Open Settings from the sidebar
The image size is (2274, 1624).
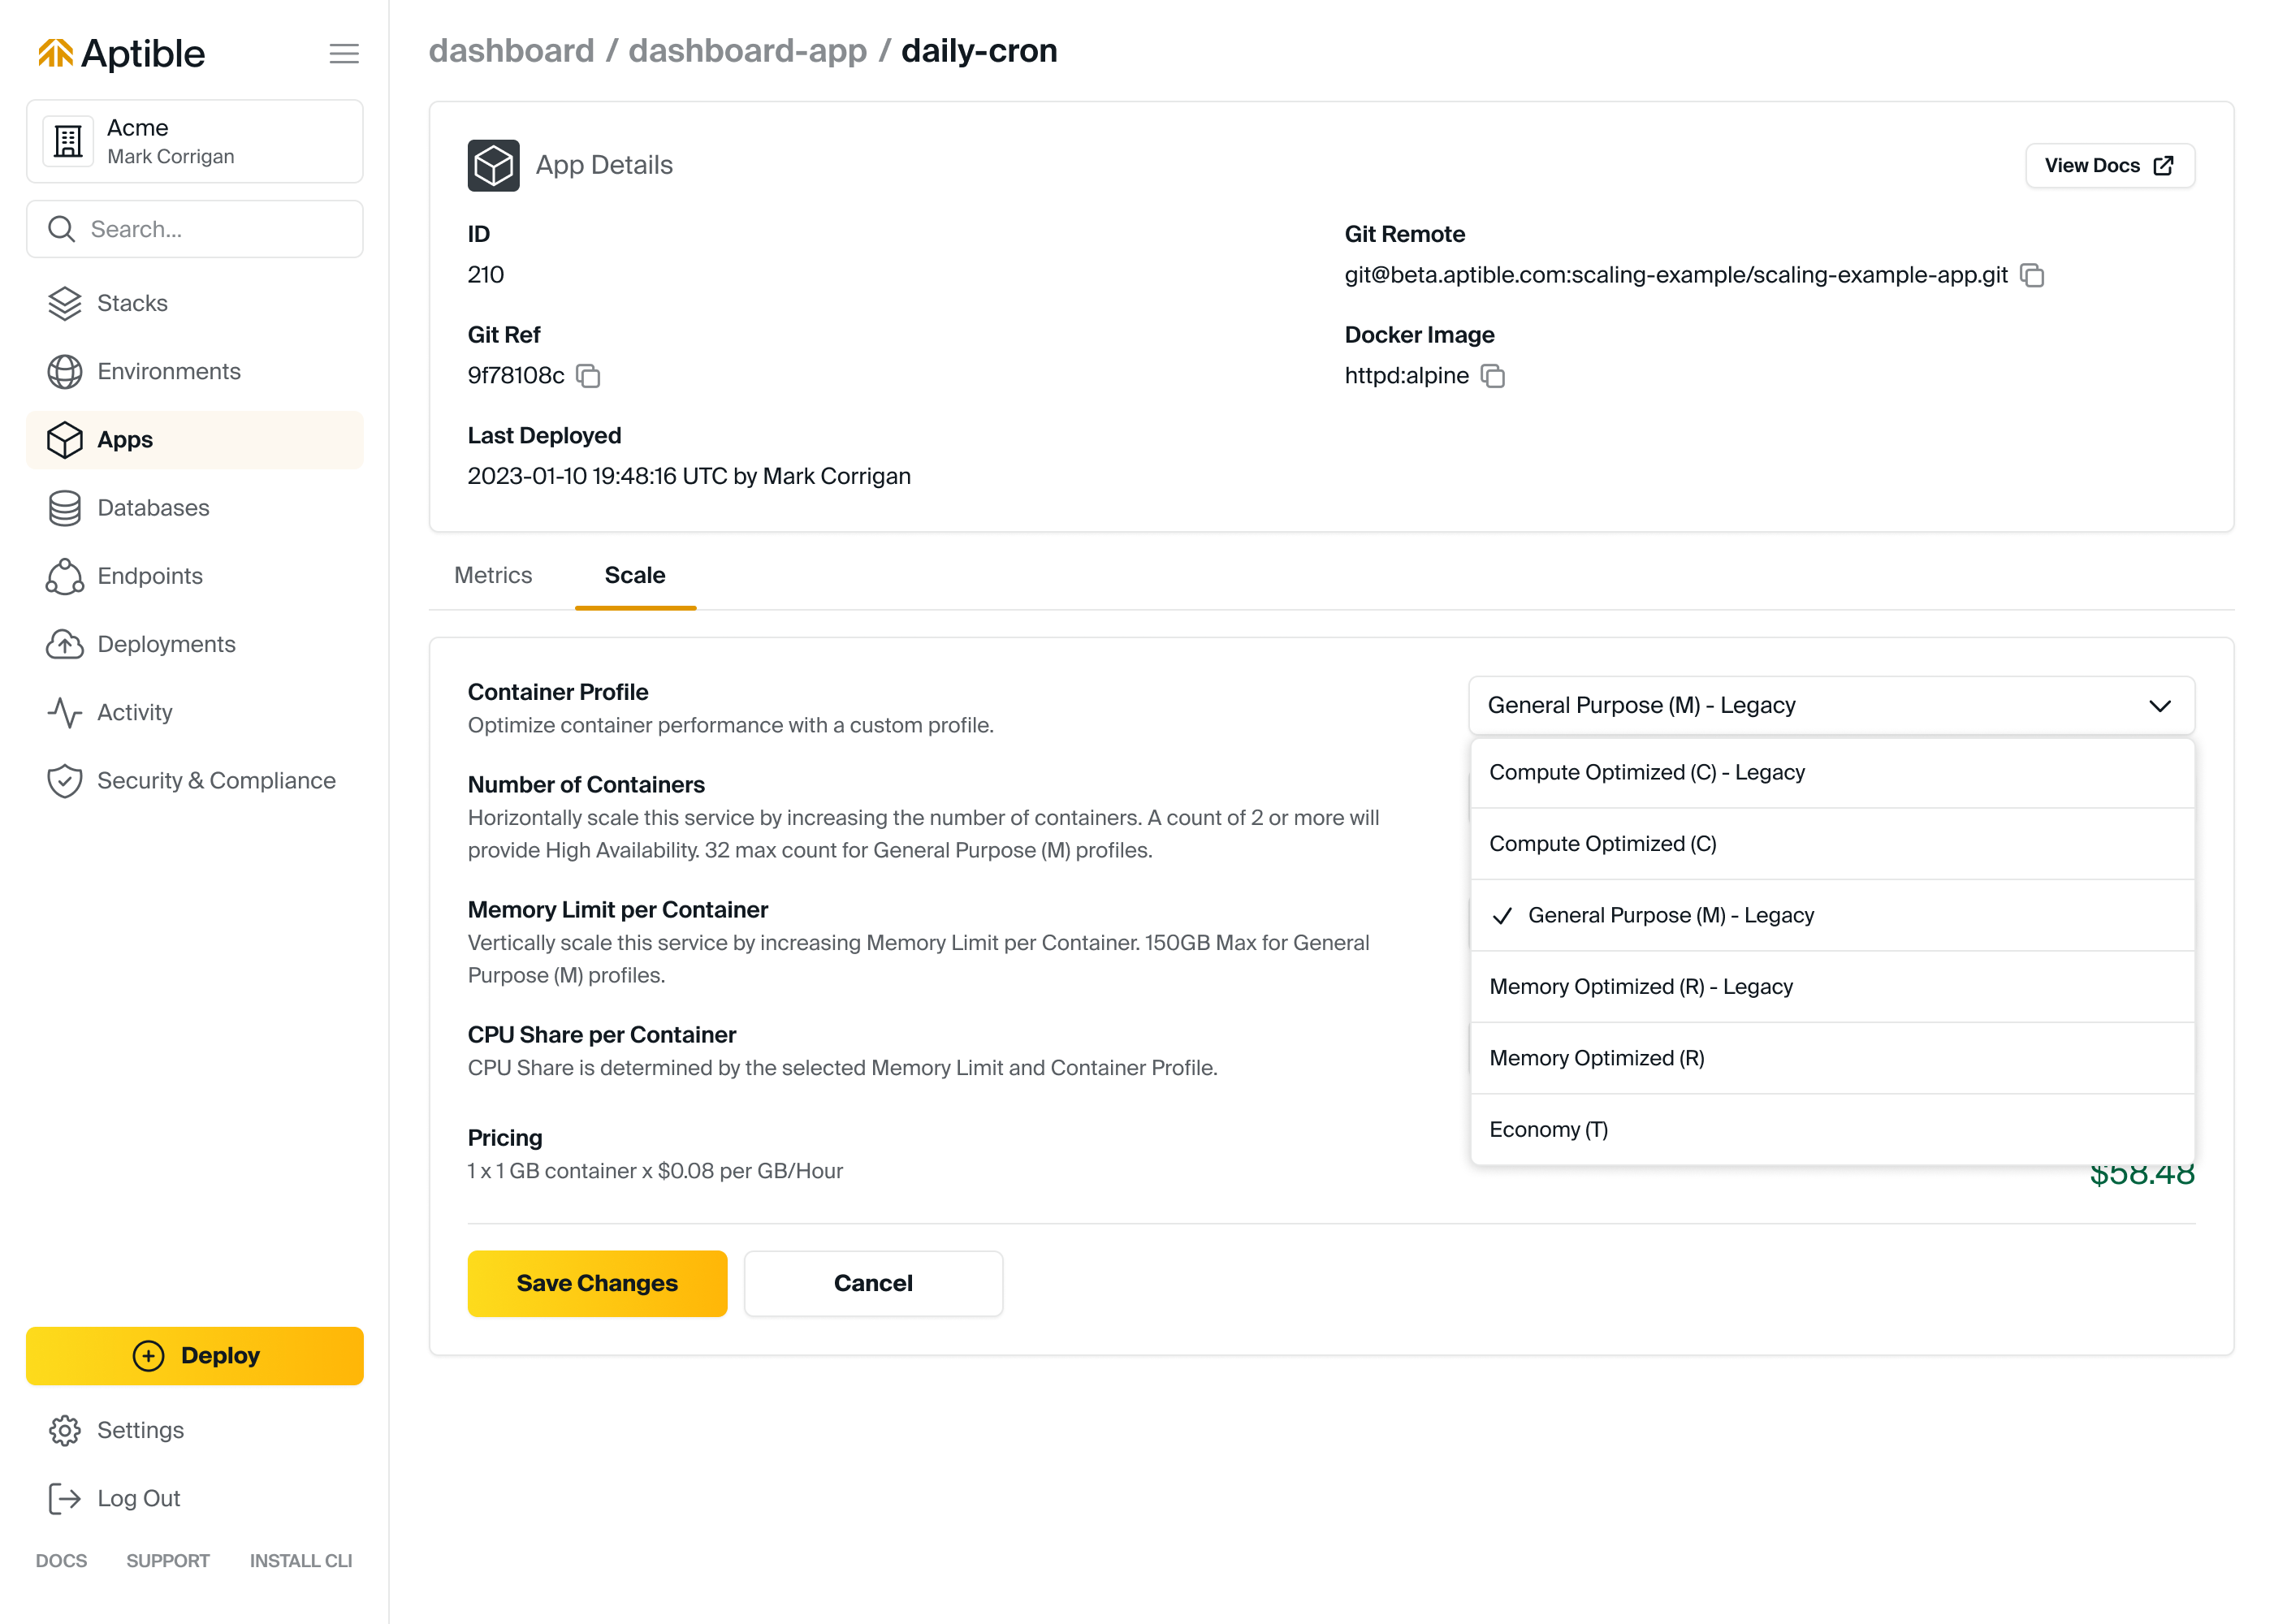(x=140, y=1430)
